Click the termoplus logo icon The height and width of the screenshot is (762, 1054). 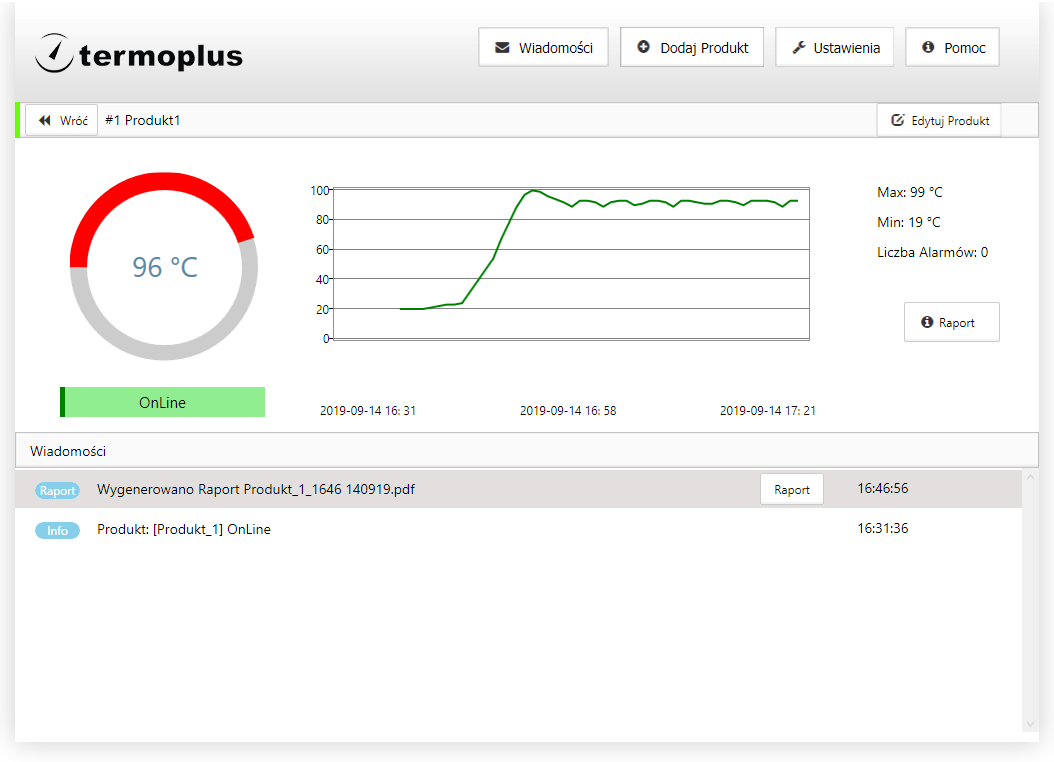click(x=53, y=53)
